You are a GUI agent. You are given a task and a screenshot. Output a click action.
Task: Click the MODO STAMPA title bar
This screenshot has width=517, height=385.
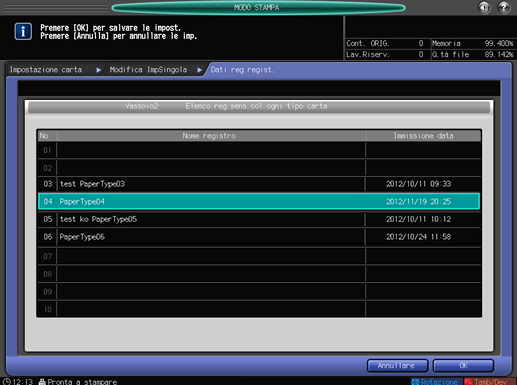click(258, 7)
